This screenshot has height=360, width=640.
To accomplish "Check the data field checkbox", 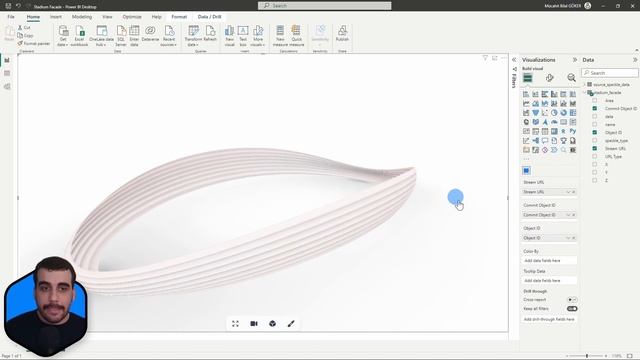I will [595, 116].
